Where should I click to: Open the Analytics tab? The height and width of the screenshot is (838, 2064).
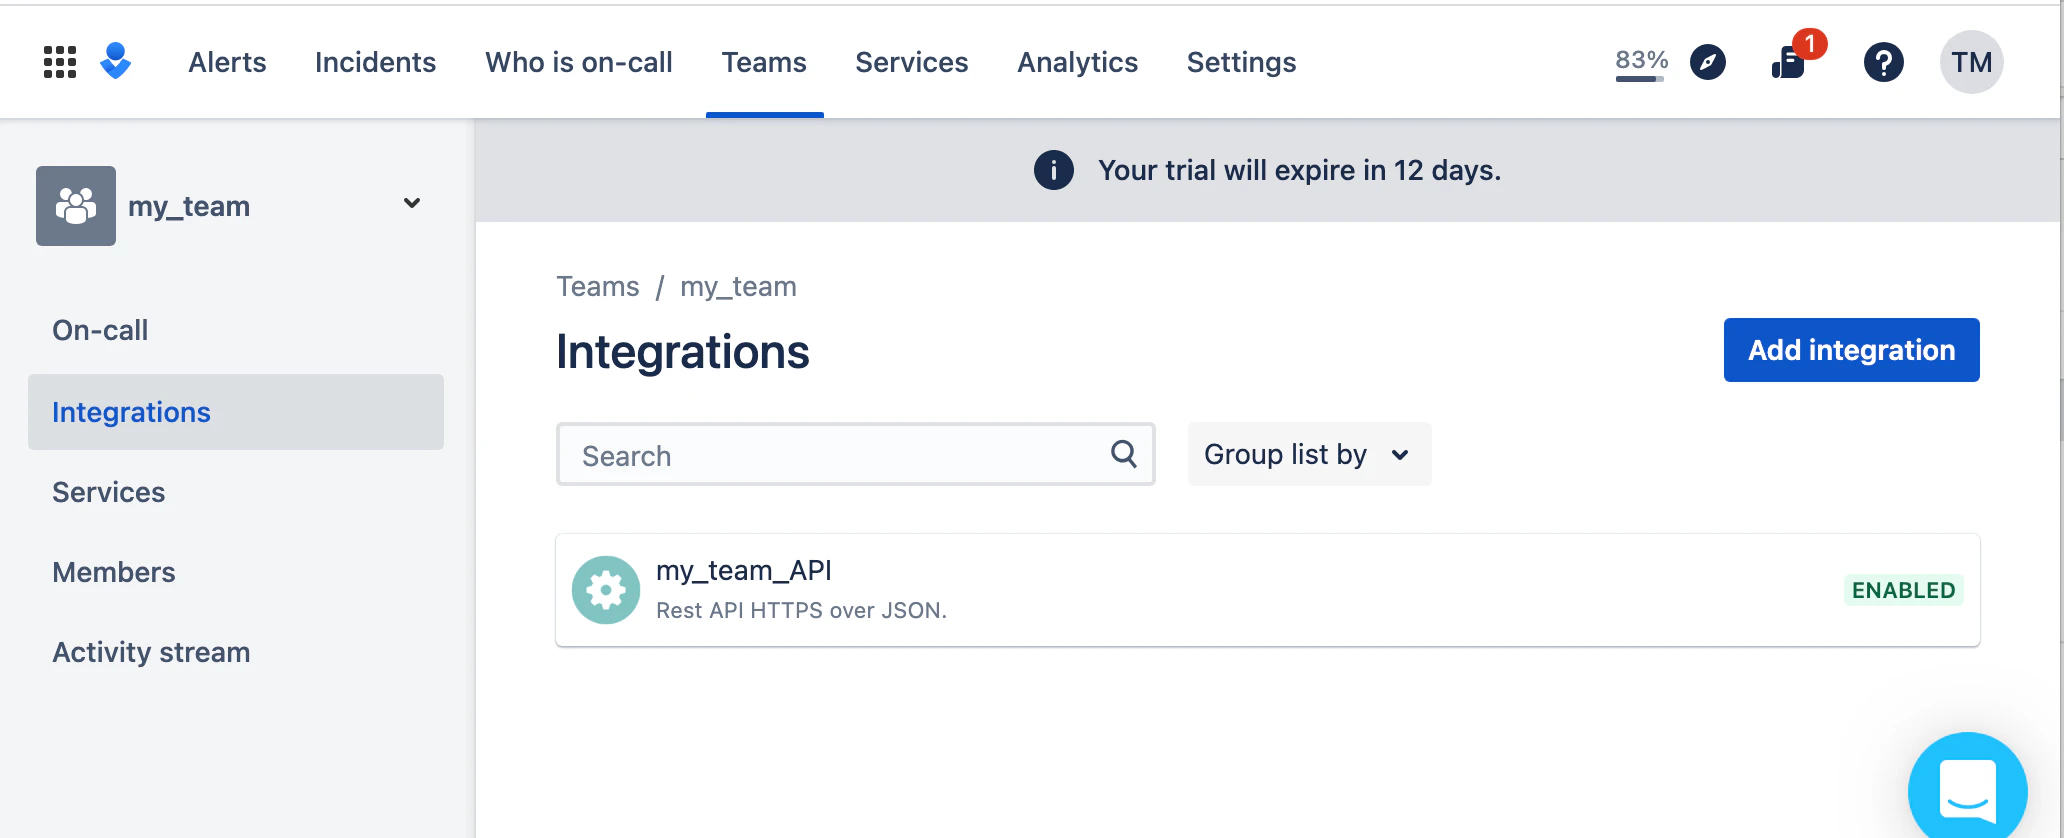click(1077, 62)
